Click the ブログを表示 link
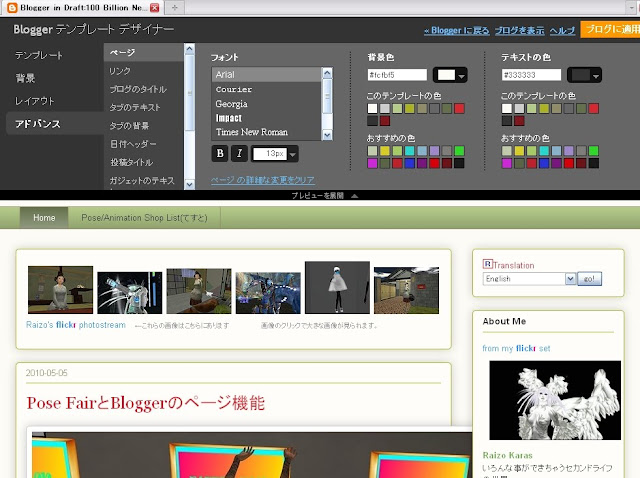Viewport: 640px width, 478px height. click(x=519, y=31)
